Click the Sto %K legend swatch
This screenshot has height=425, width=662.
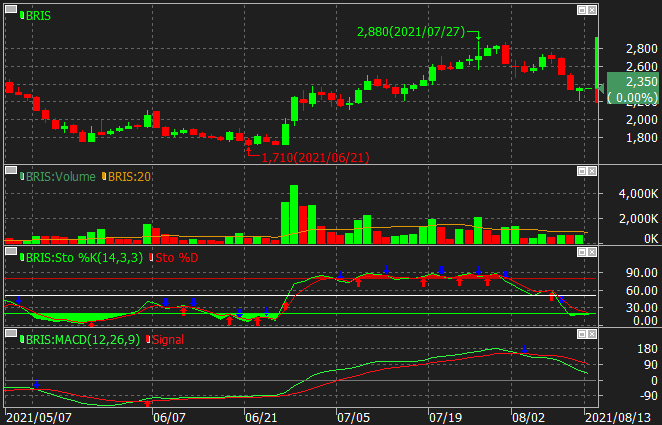pyautogui.click(x=22, y=257)
